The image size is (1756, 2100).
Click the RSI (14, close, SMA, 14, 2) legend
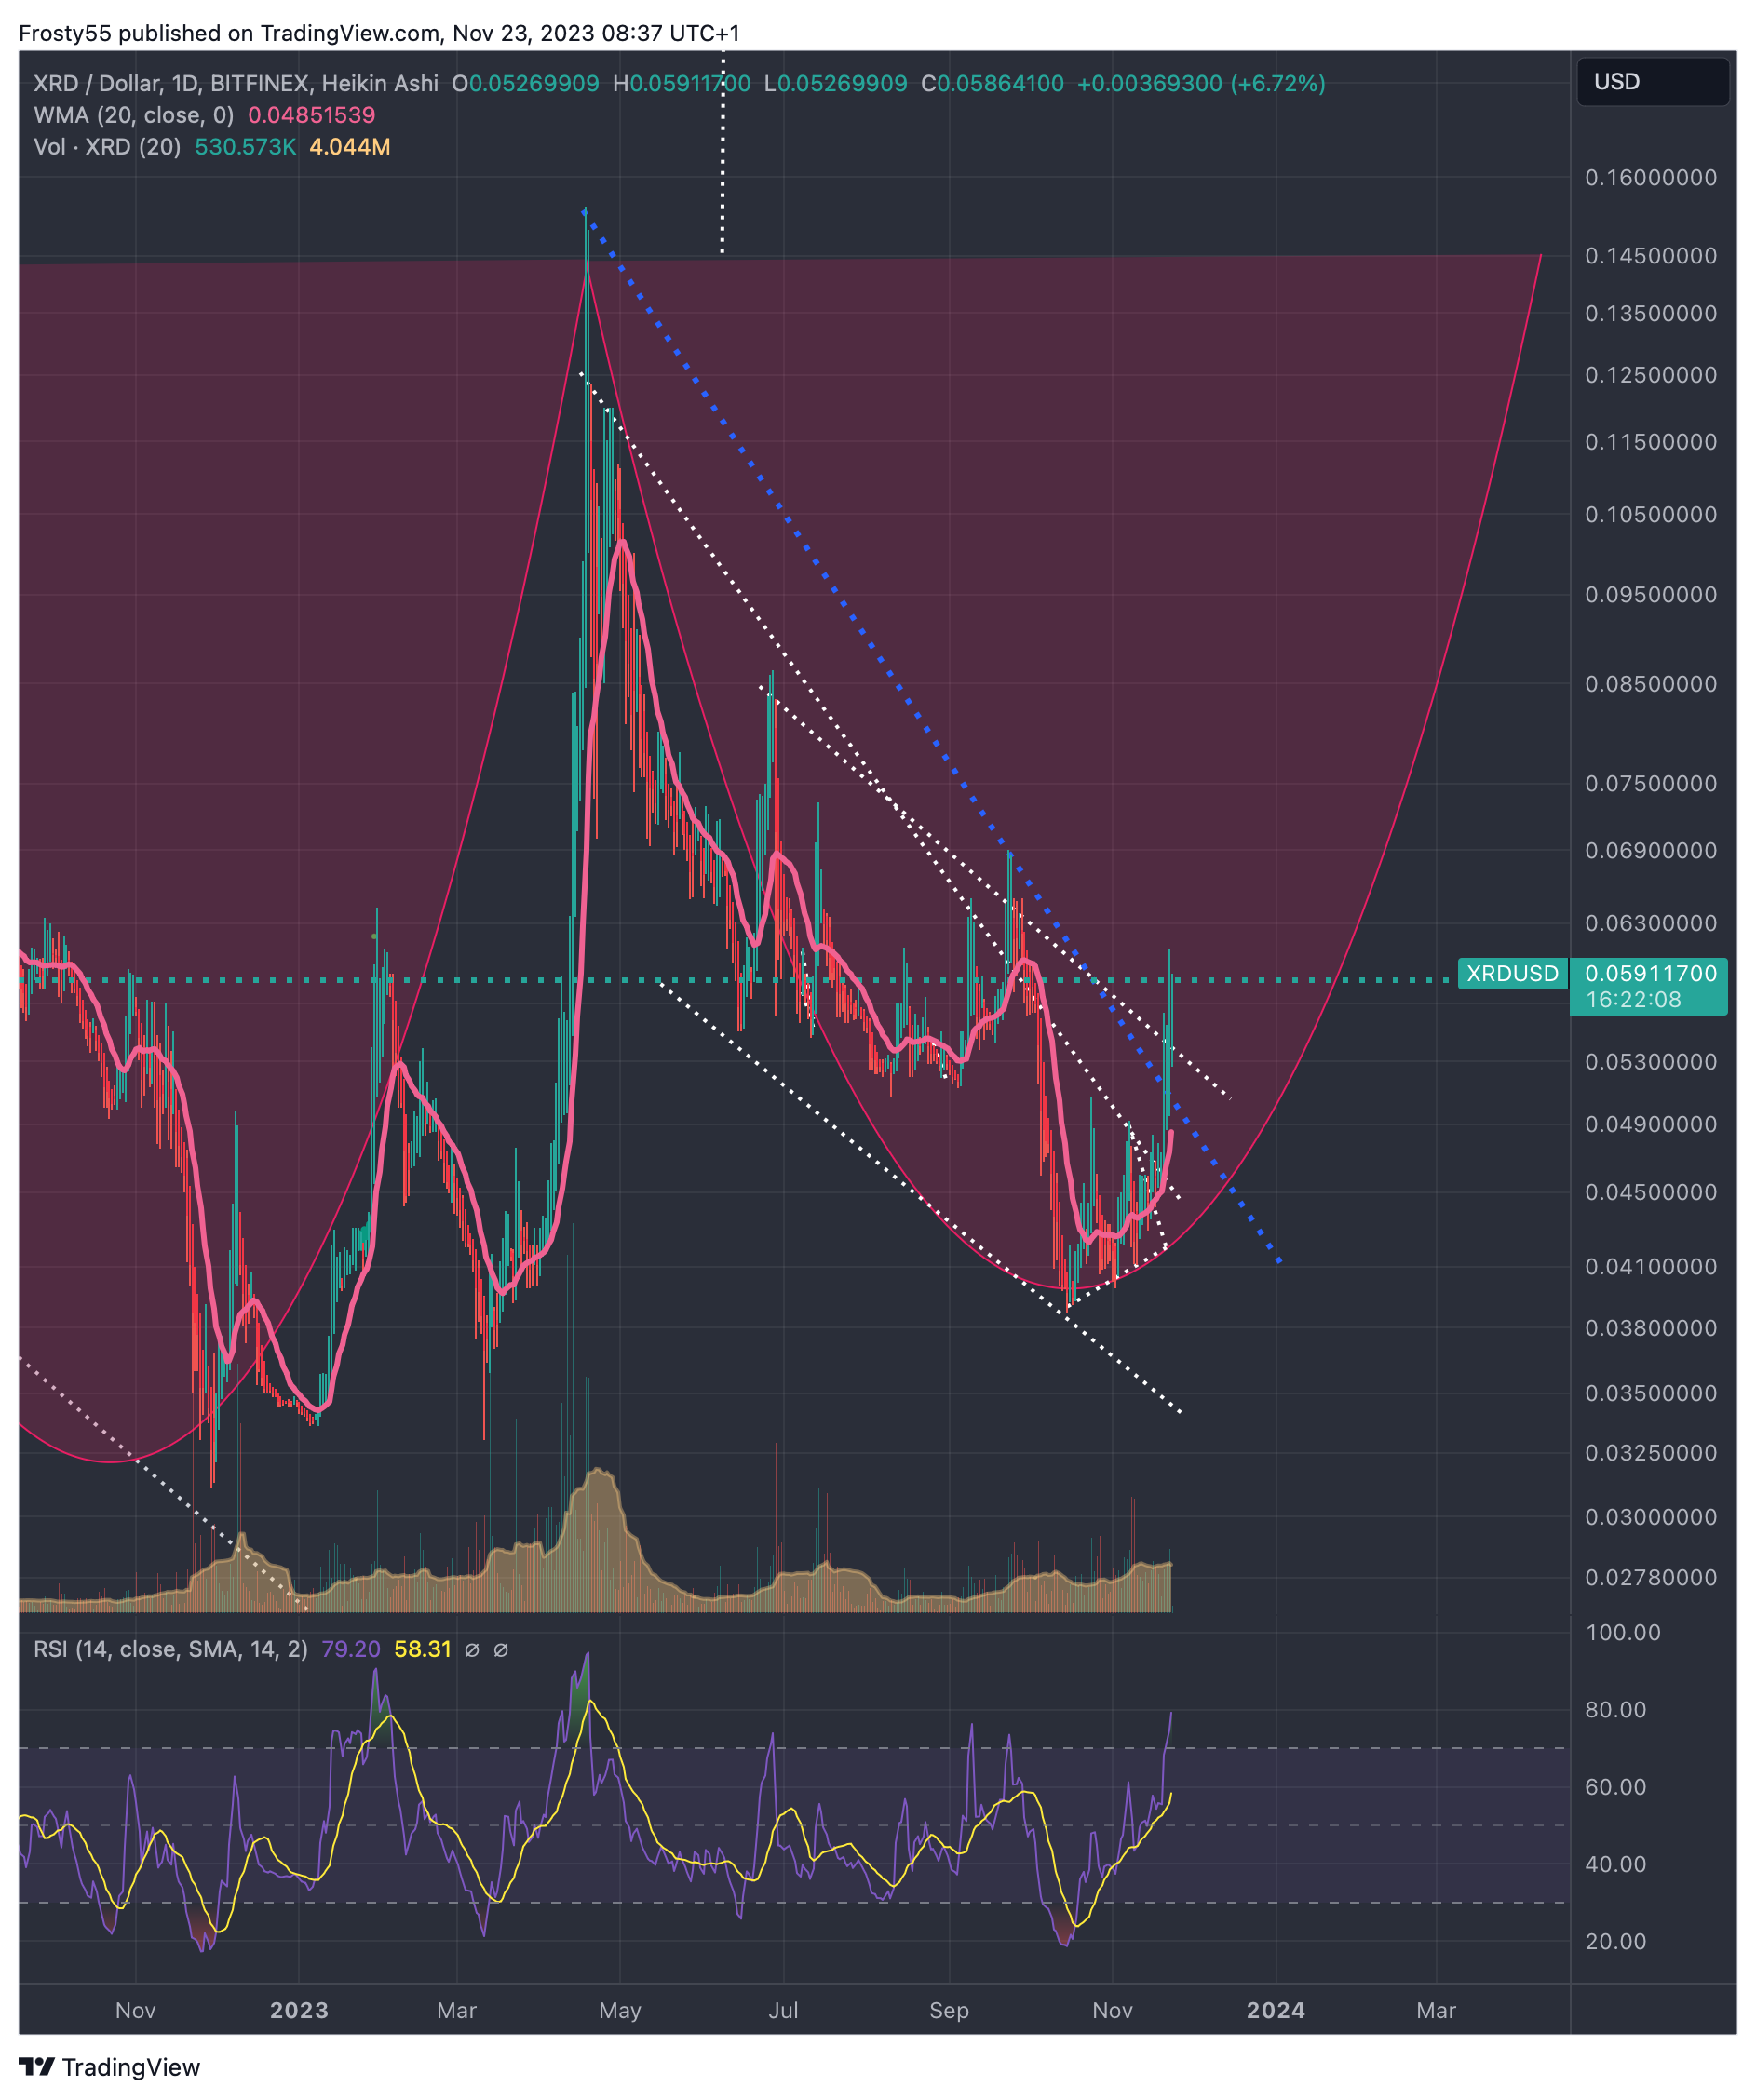pos(171,1649)
